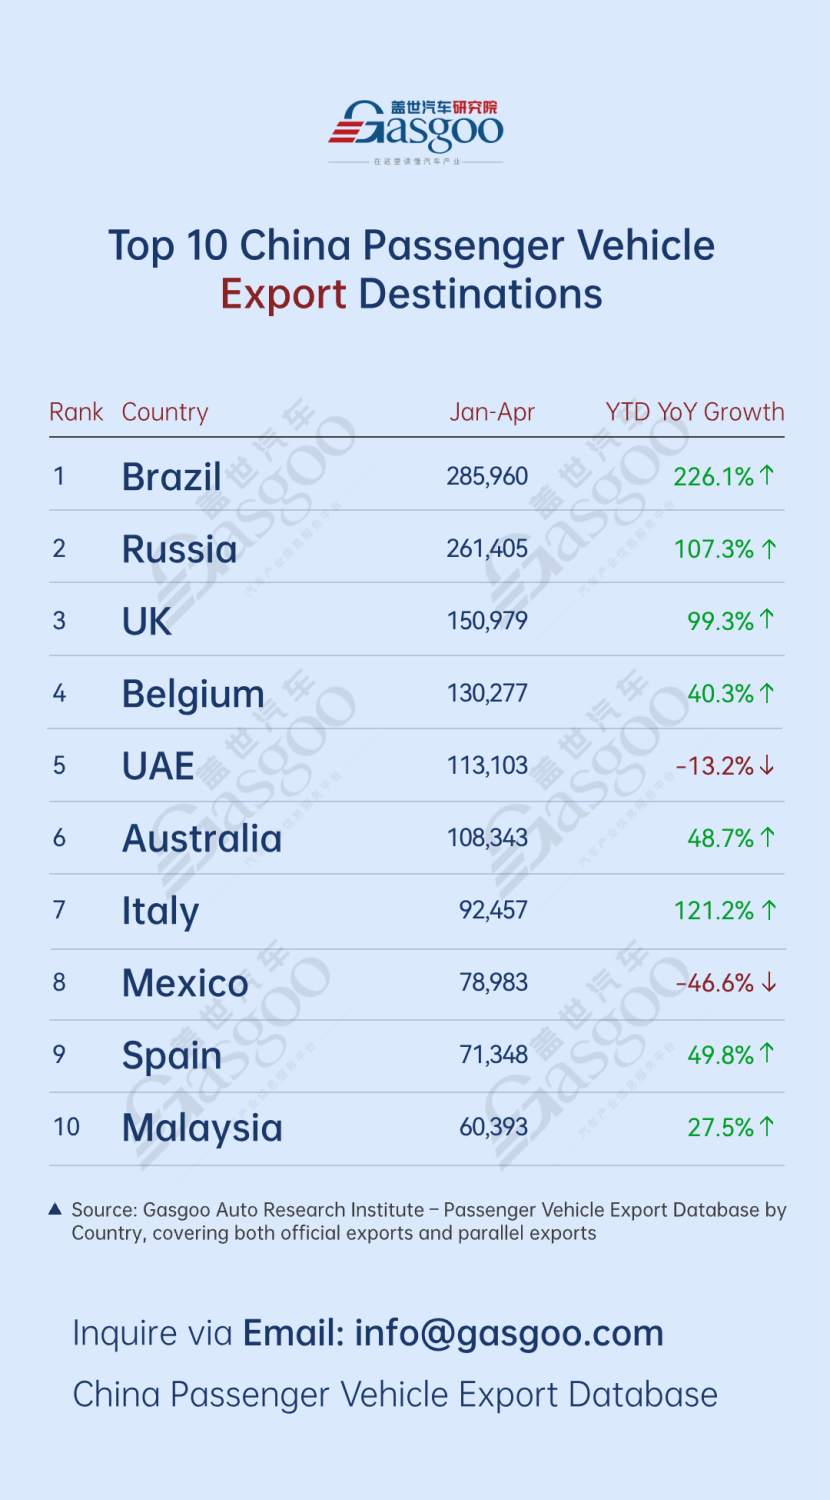Click Australia's export value 108,343
Screen dimensions: 830x1500
tap(487, 838)
